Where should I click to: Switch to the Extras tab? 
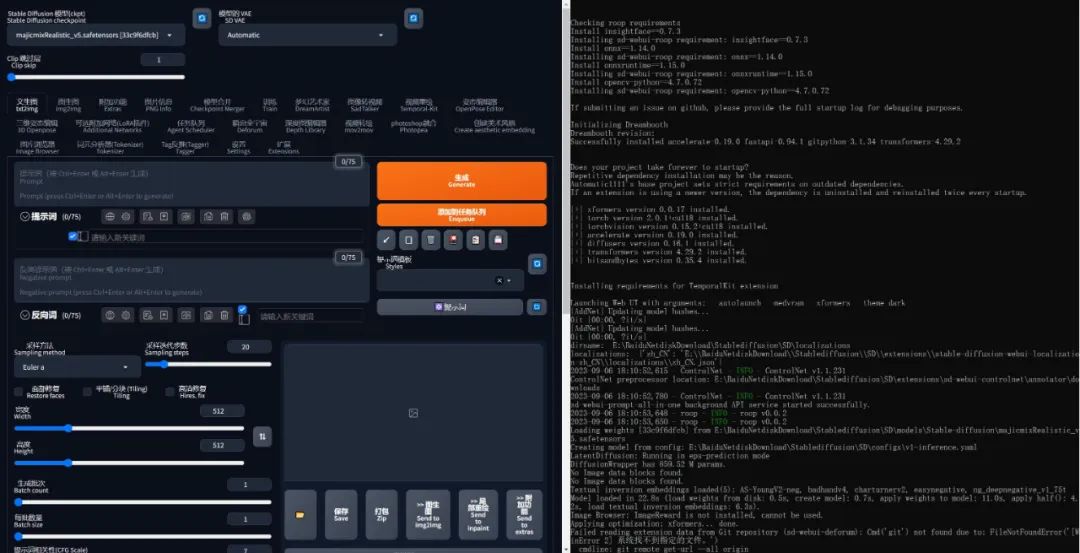[112, 105]
